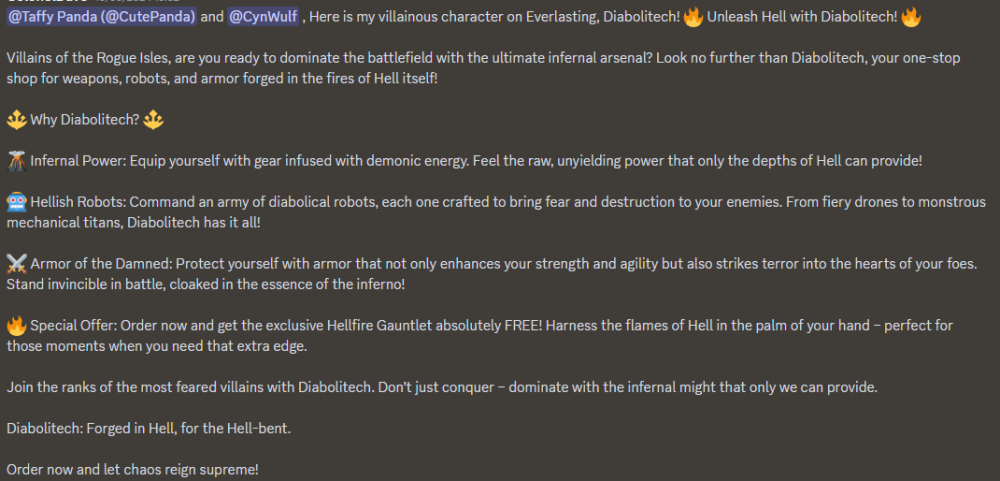The height and width of the screenshot is (481, 1000).
Task: Click the fire emoji beside Special Offer
Action: [17, 325]
